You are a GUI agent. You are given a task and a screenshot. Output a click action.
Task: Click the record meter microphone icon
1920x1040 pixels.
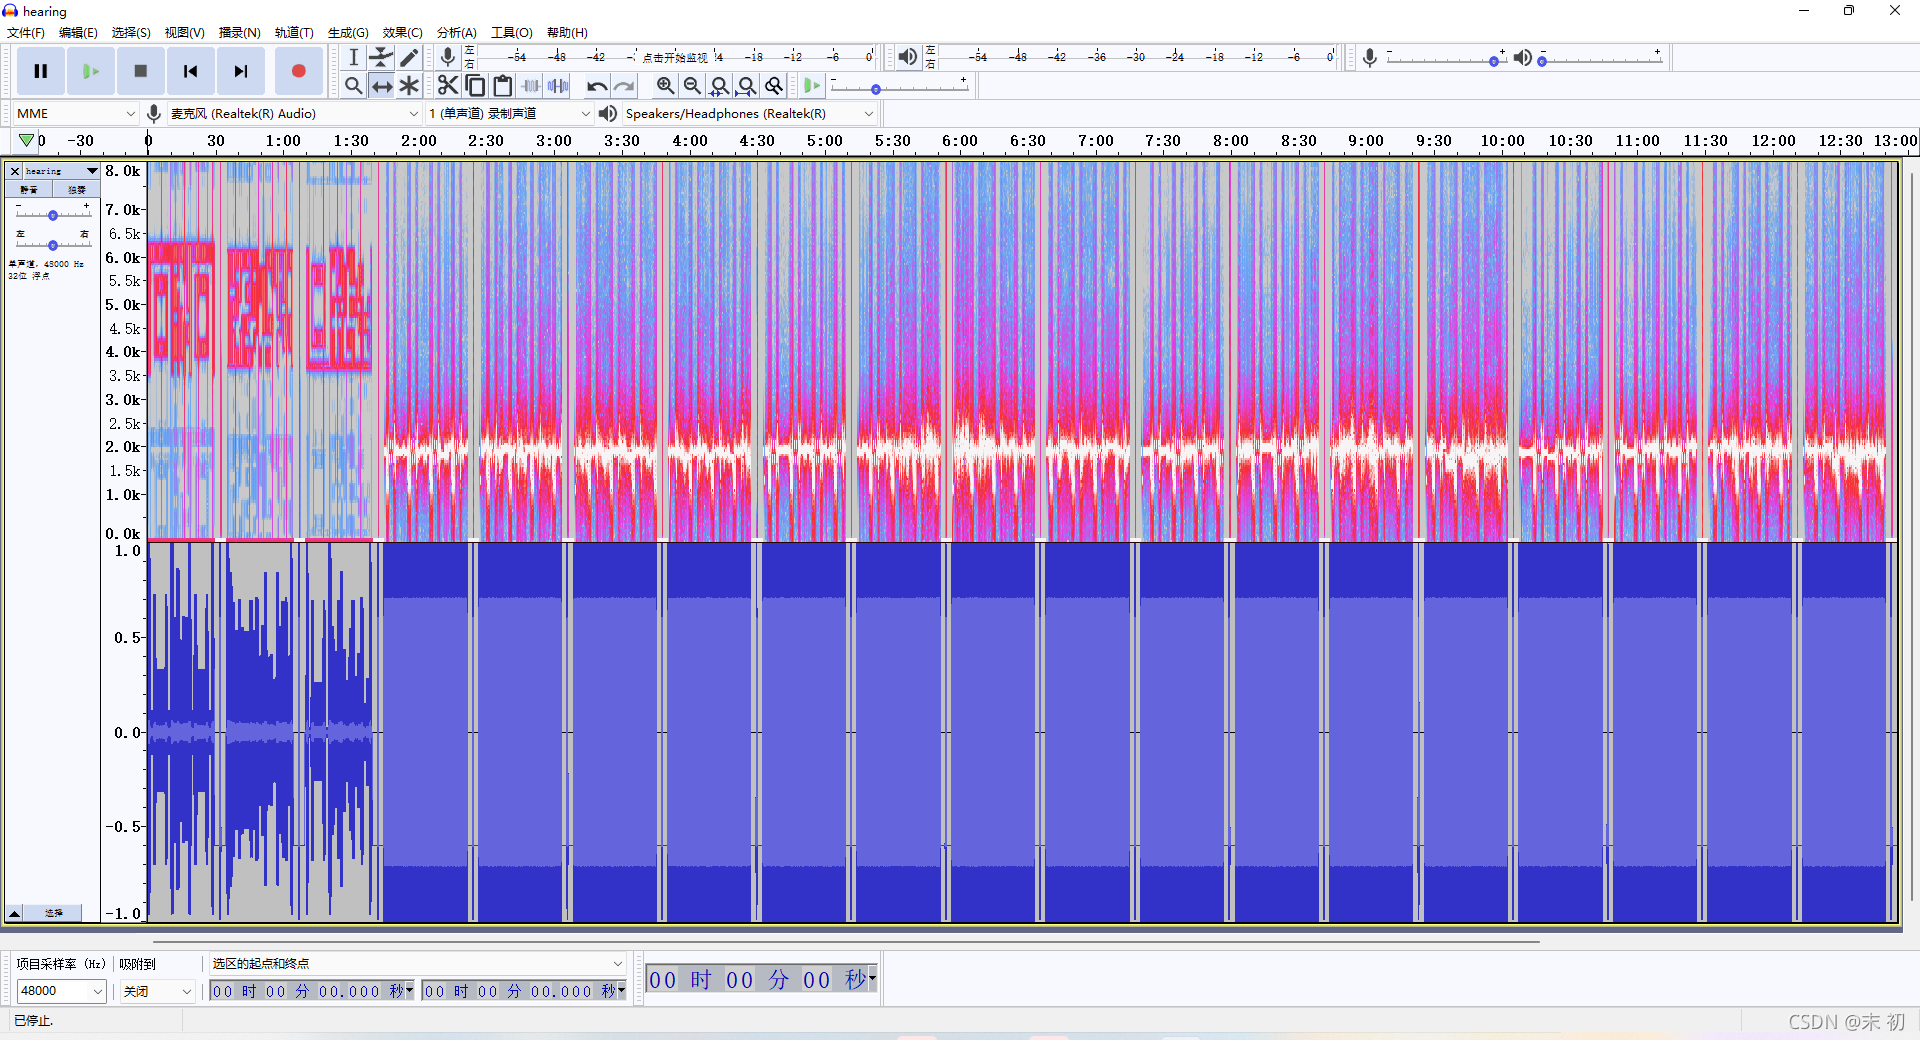click(x=448, y=57)
